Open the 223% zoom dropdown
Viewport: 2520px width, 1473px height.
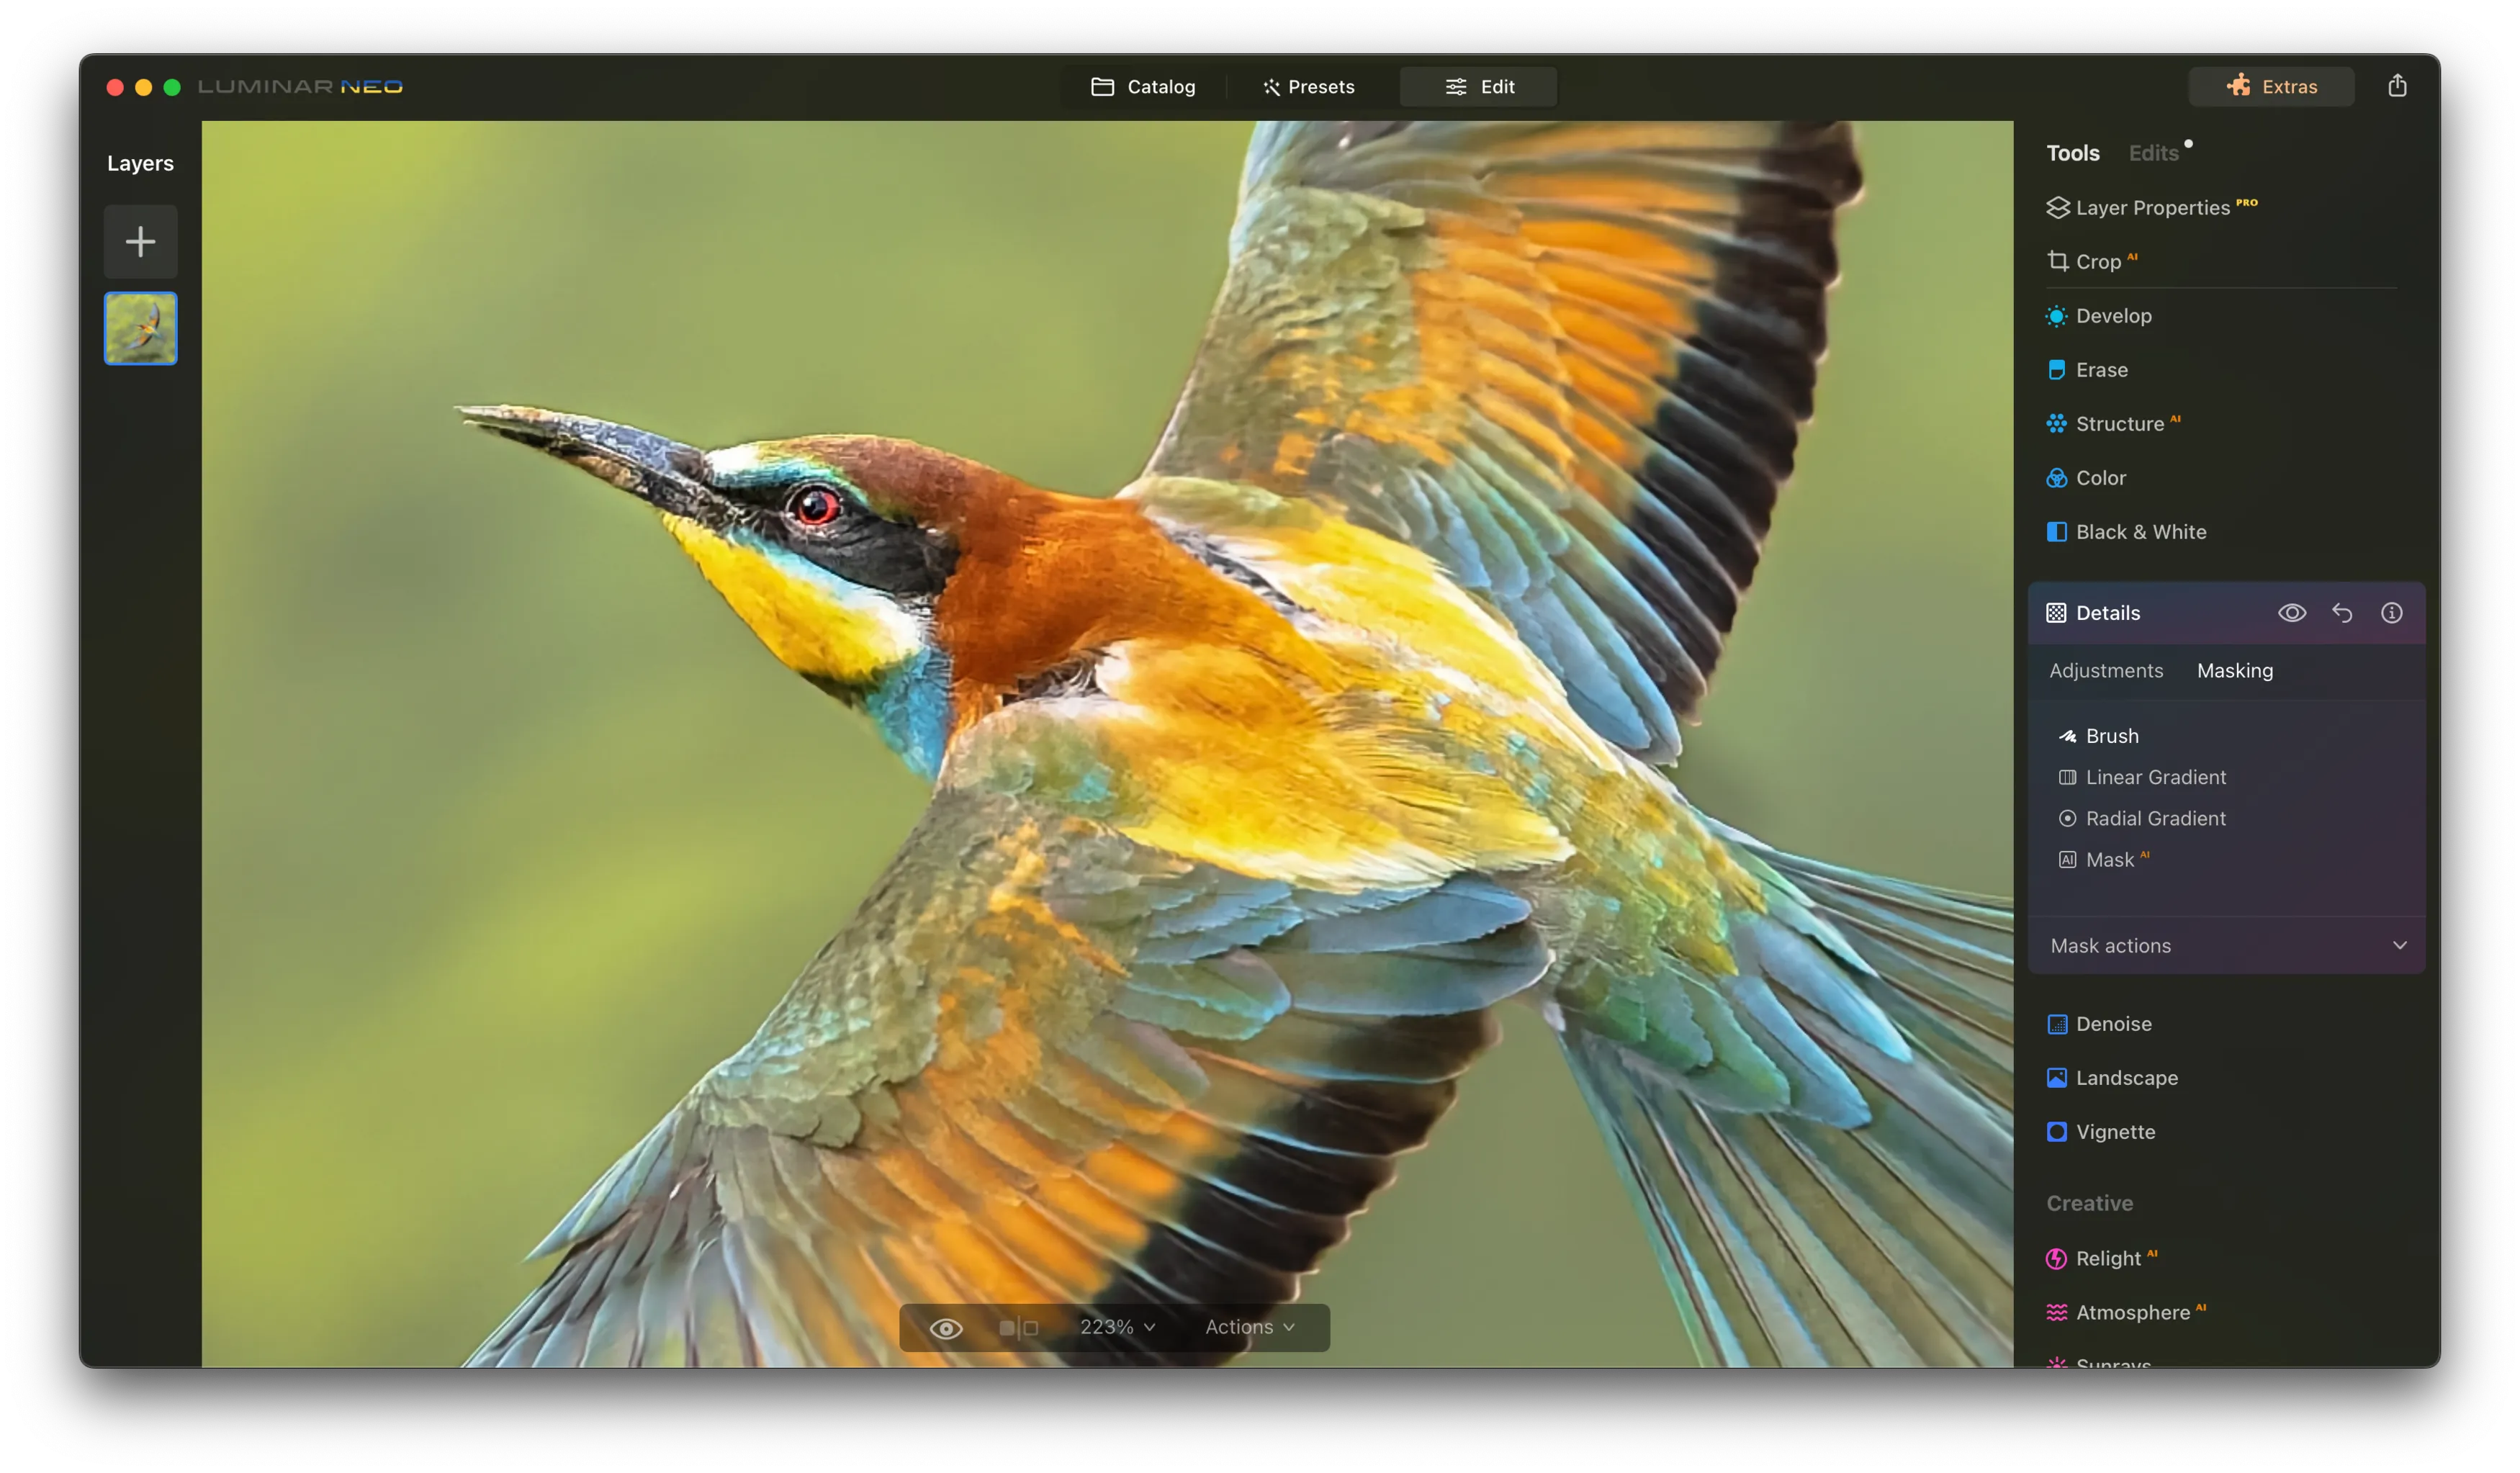[x=1117, y=1327]
